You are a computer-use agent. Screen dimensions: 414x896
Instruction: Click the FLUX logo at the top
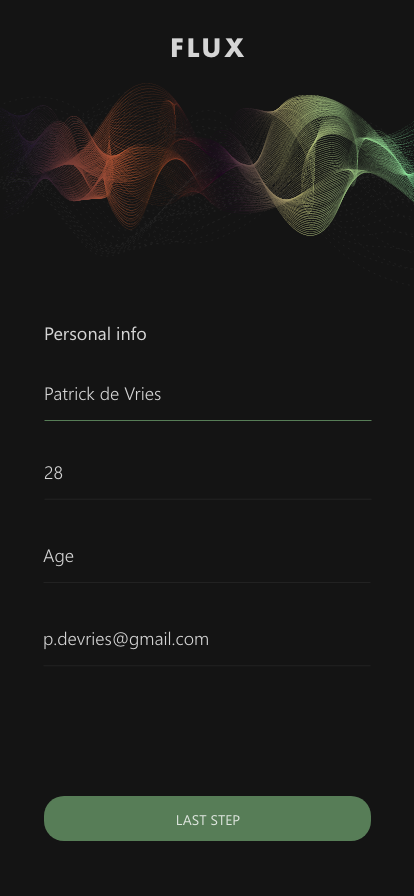click(208, 47)
